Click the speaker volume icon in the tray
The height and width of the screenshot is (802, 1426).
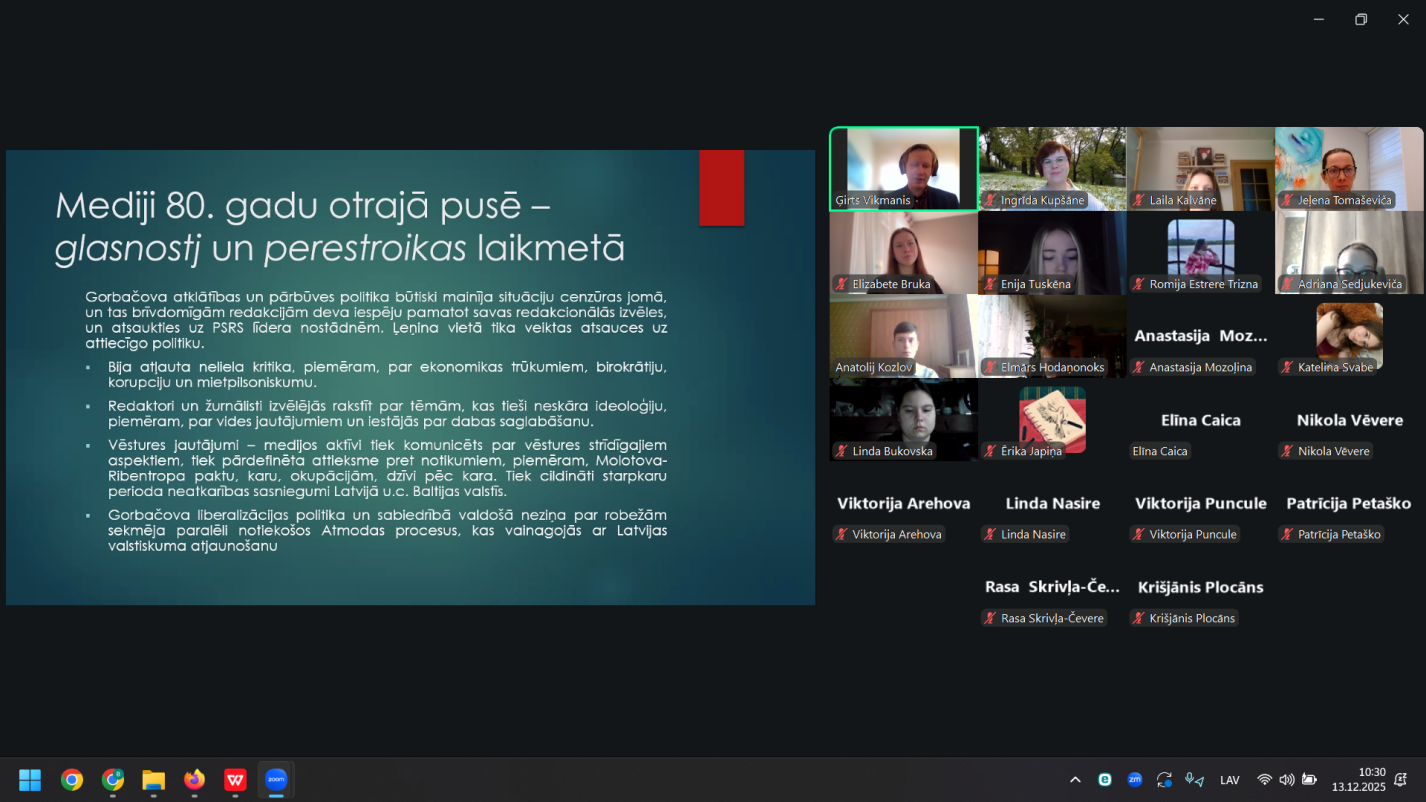click(1286, 780)
